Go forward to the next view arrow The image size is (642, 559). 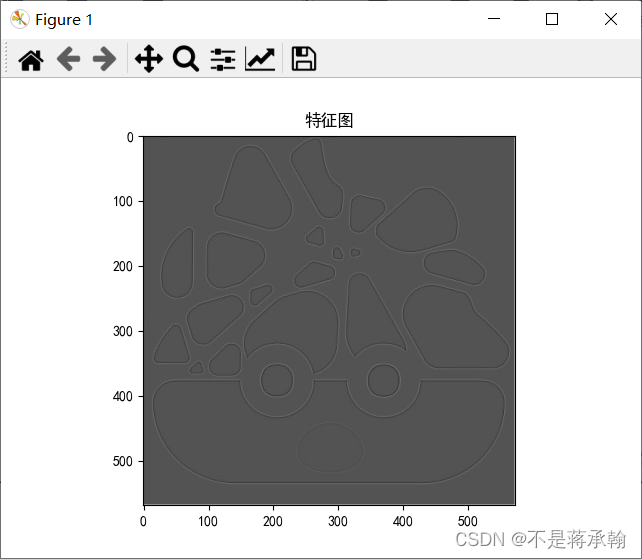click(x=104, y=59)
